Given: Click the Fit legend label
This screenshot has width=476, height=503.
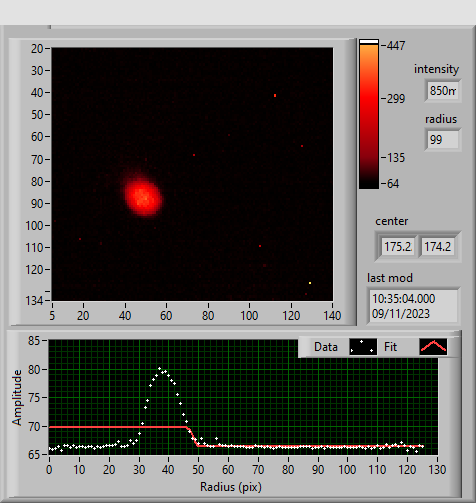Looking at the screenshot, I should pyautogui.click(x=390, y=347).
